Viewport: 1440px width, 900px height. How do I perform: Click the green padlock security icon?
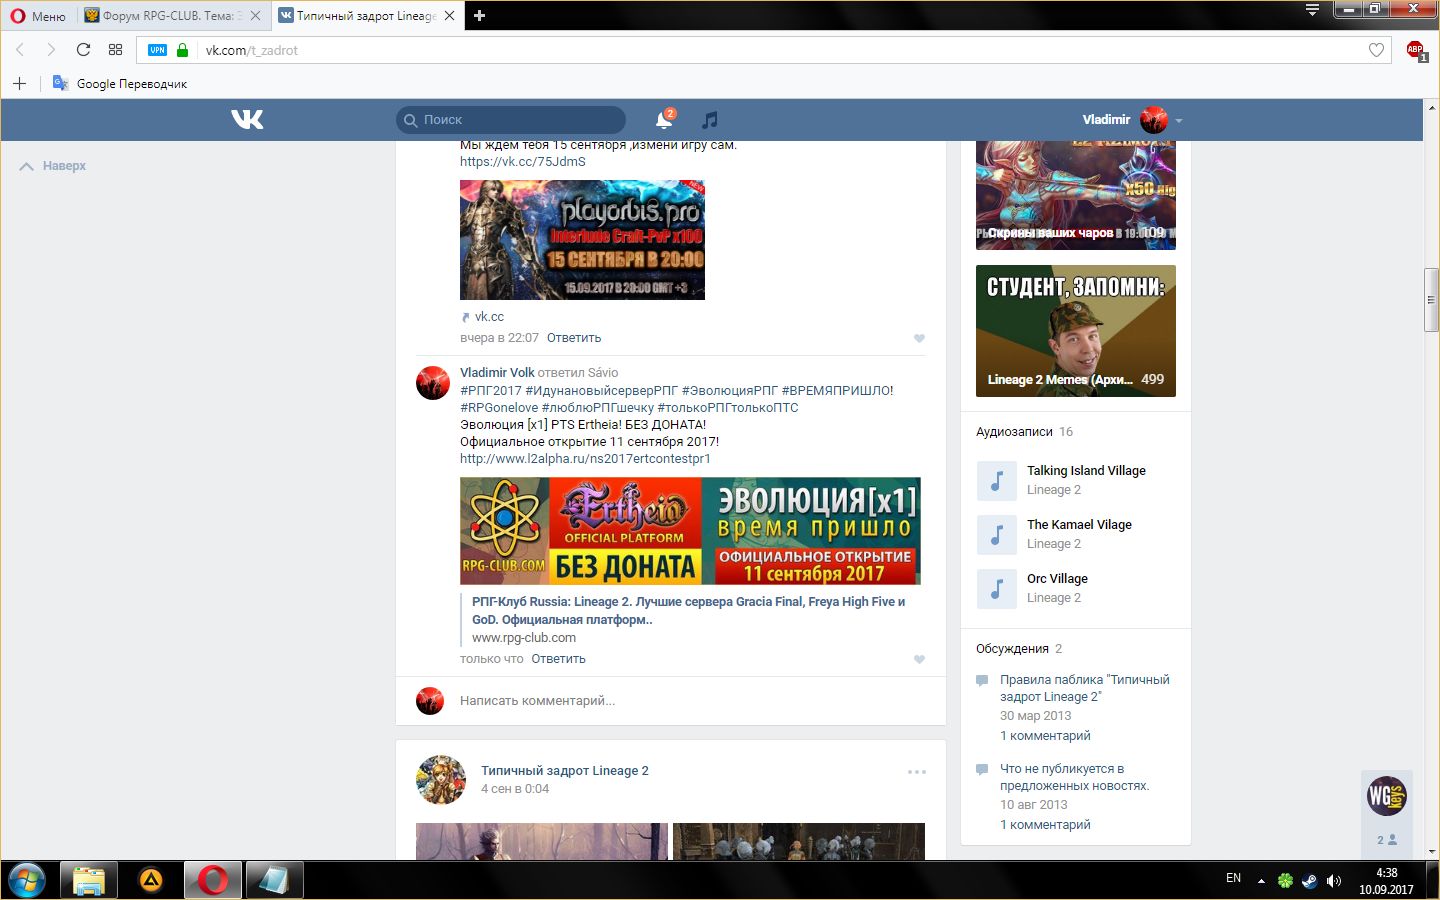pos(182,50)
